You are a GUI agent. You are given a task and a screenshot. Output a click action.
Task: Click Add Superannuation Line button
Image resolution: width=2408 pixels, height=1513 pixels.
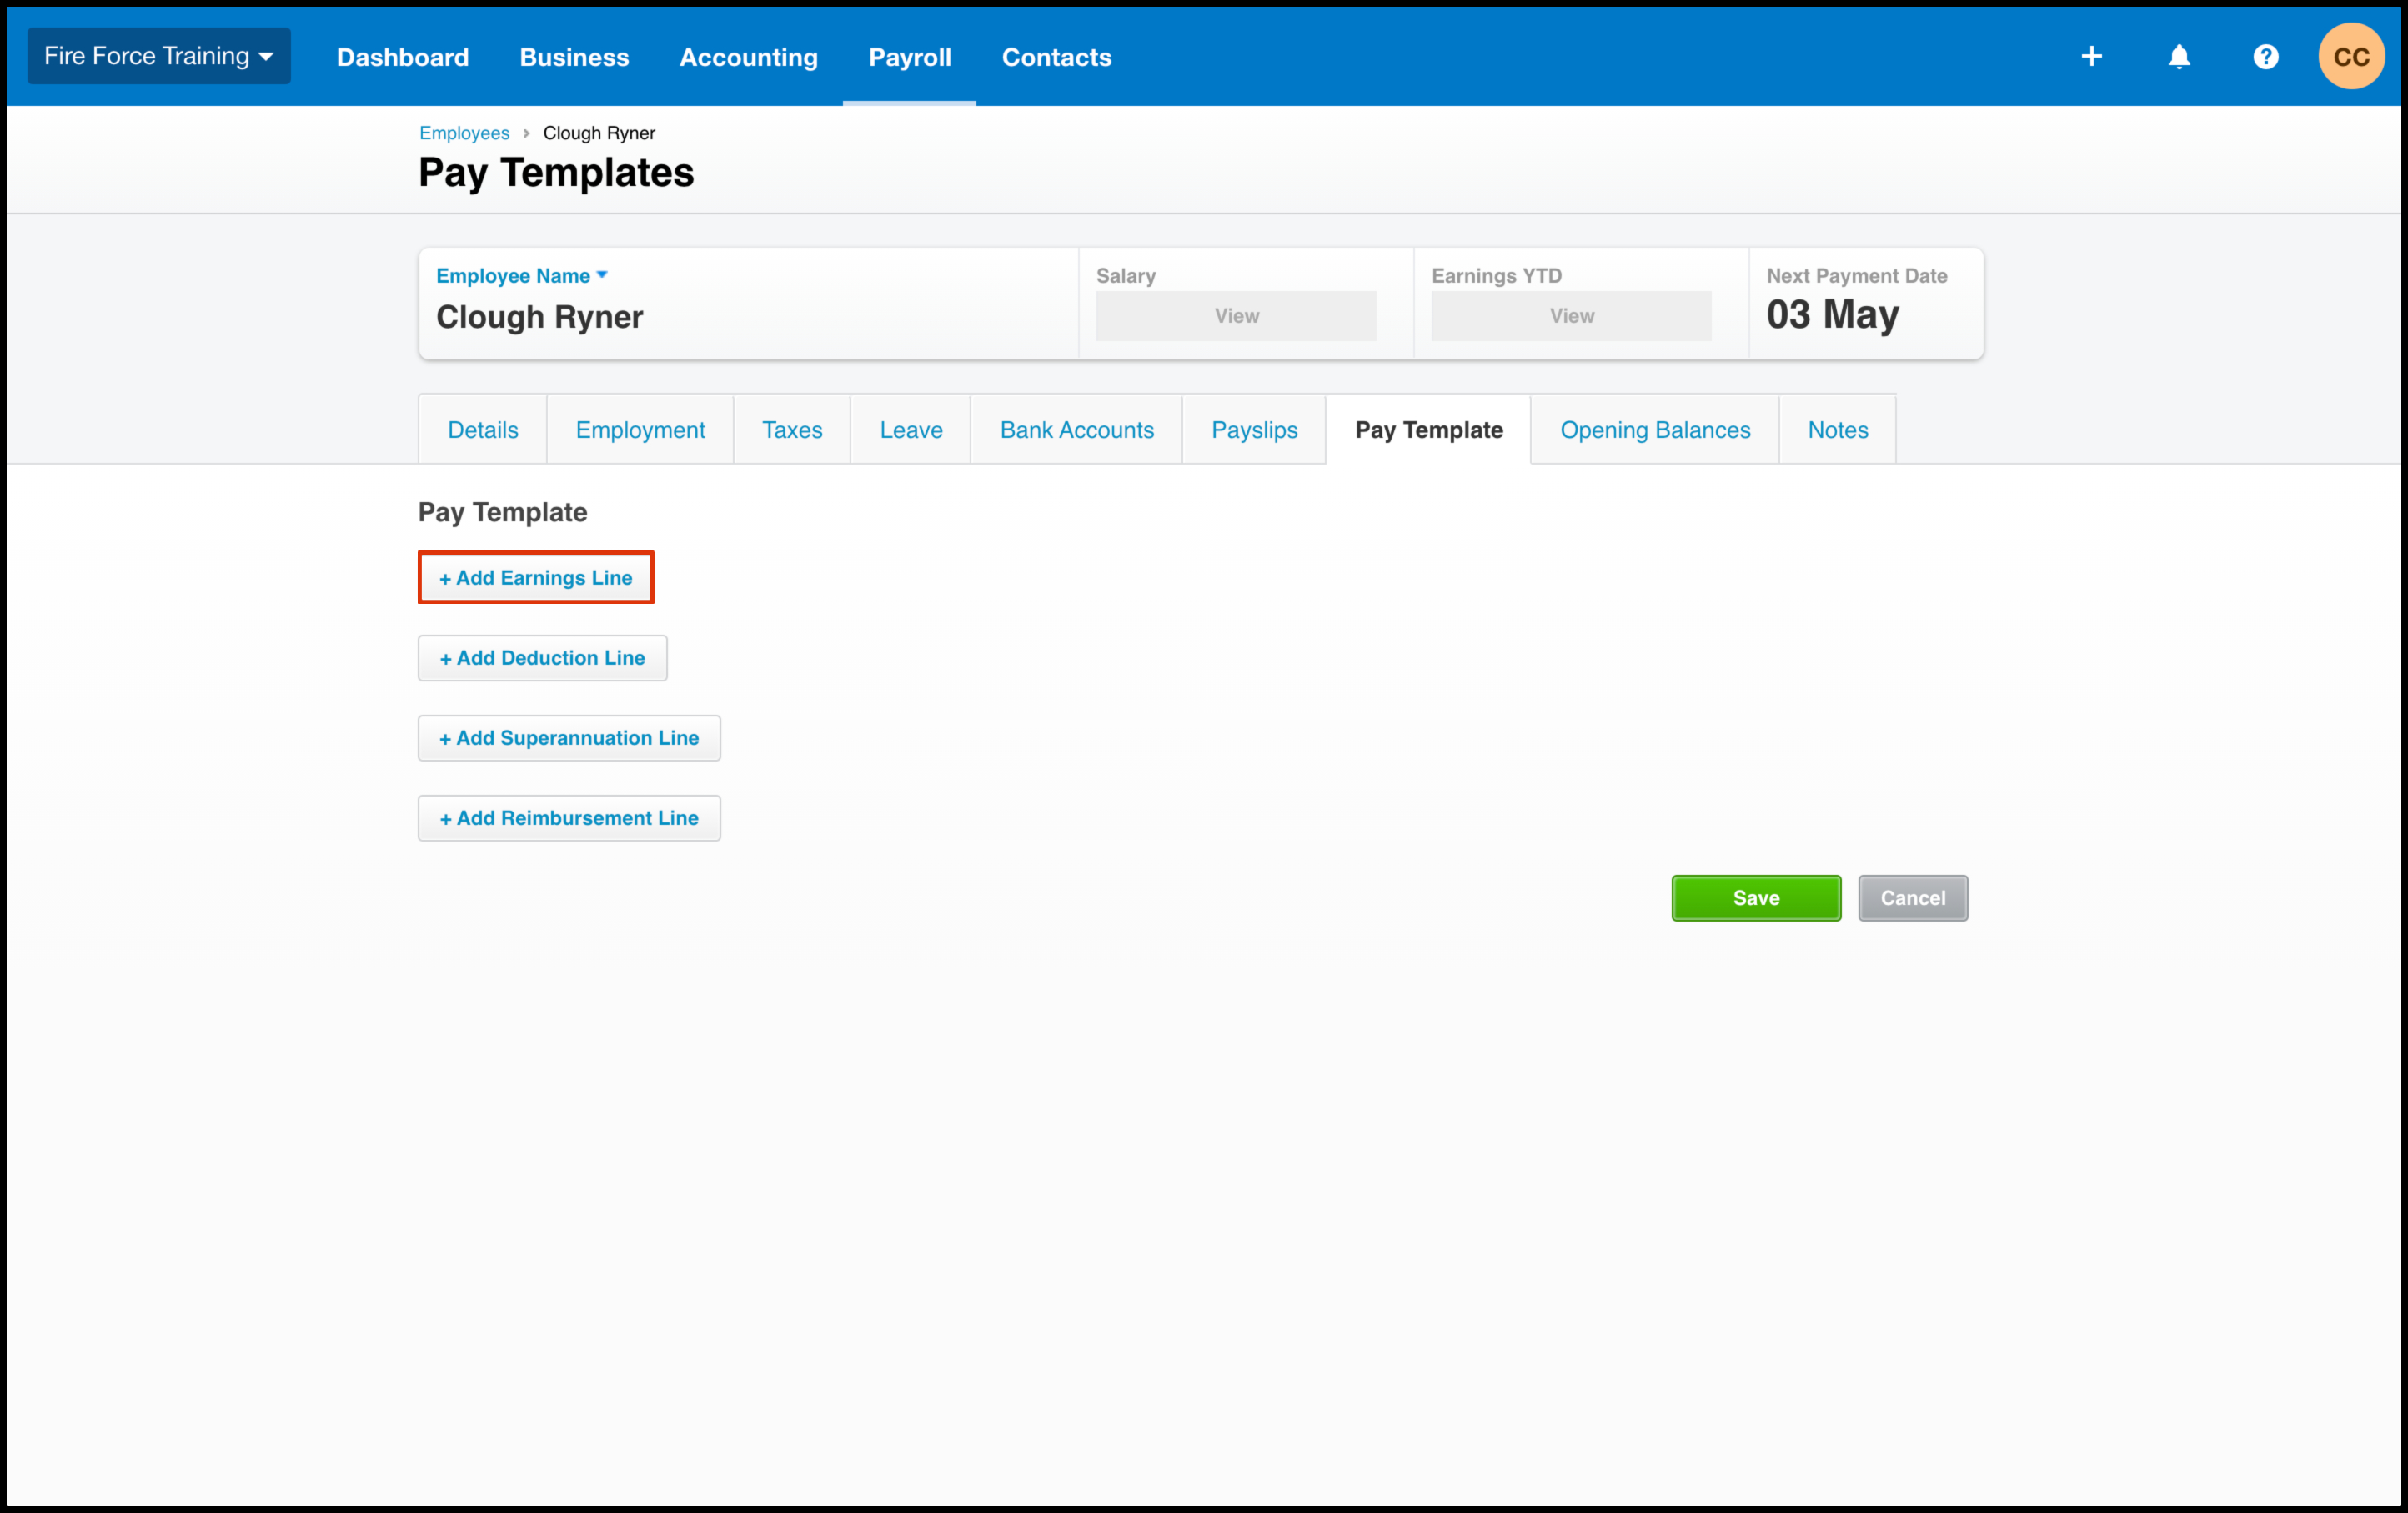pyautogui.click(x=568, y=738)
